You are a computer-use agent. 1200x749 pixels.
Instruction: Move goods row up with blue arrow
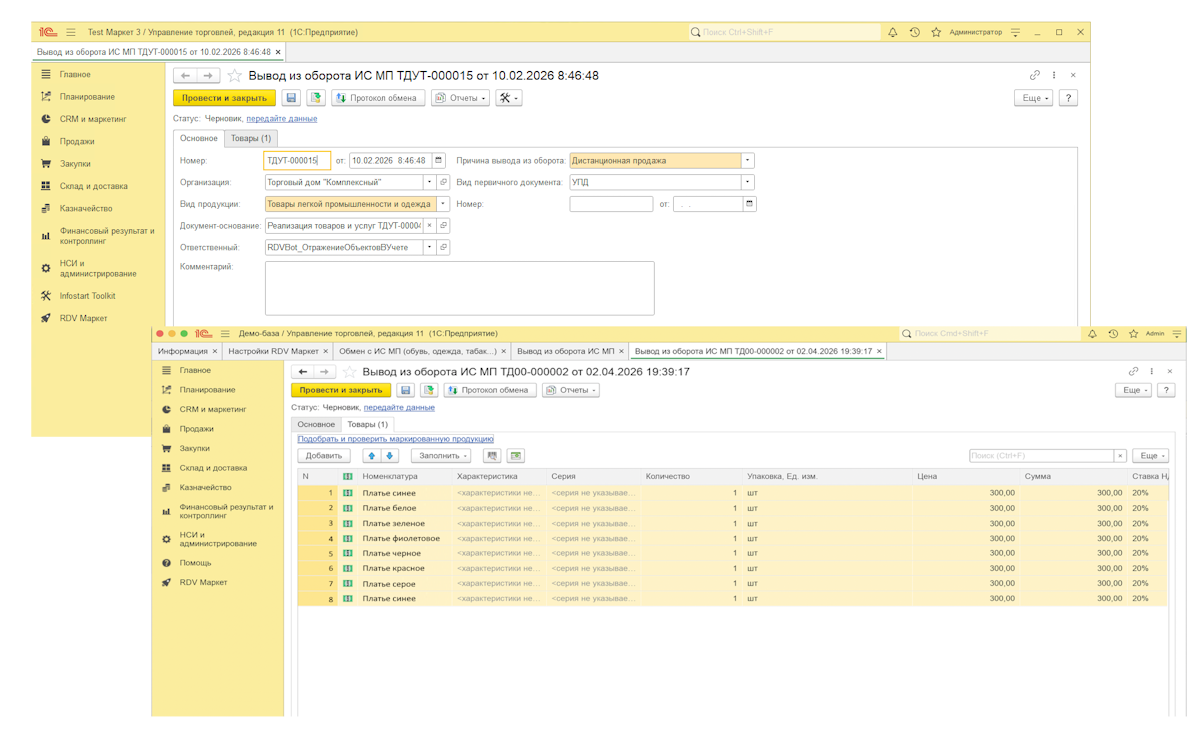pyautogui.click(x=372, y=456)
